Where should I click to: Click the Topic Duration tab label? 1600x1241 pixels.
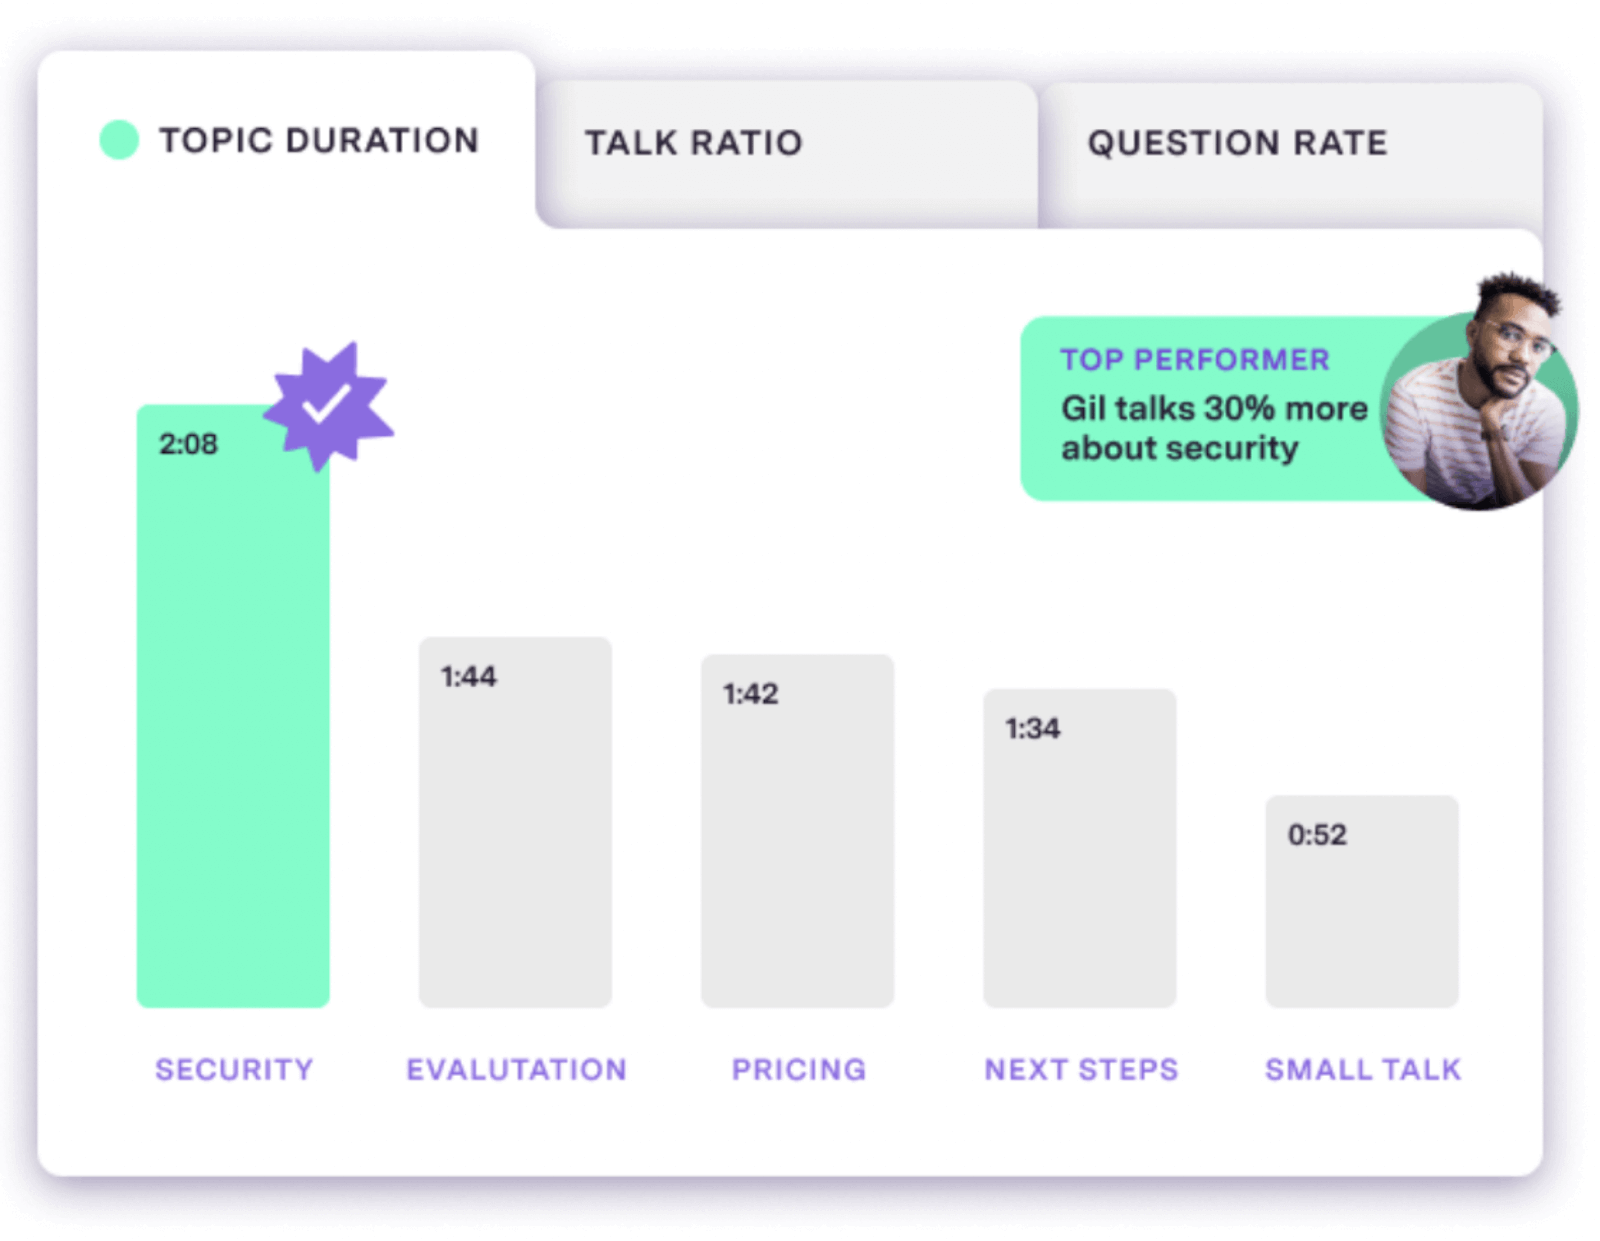318,140
